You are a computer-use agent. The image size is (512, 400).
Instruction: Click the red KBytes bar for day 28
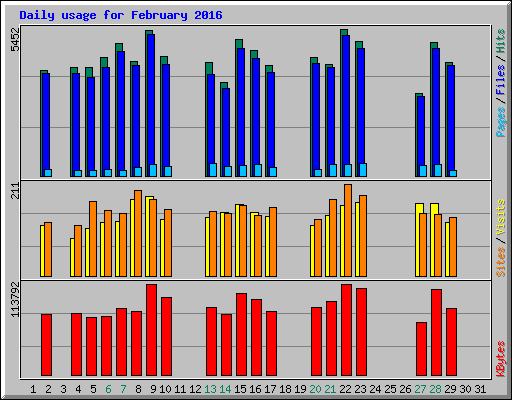point(436,333)
